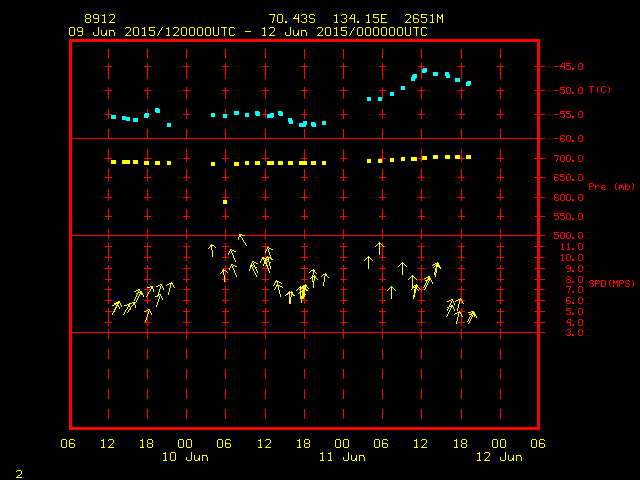
Task: Click the station ID 8912
Action: click(x=100, y=19)
